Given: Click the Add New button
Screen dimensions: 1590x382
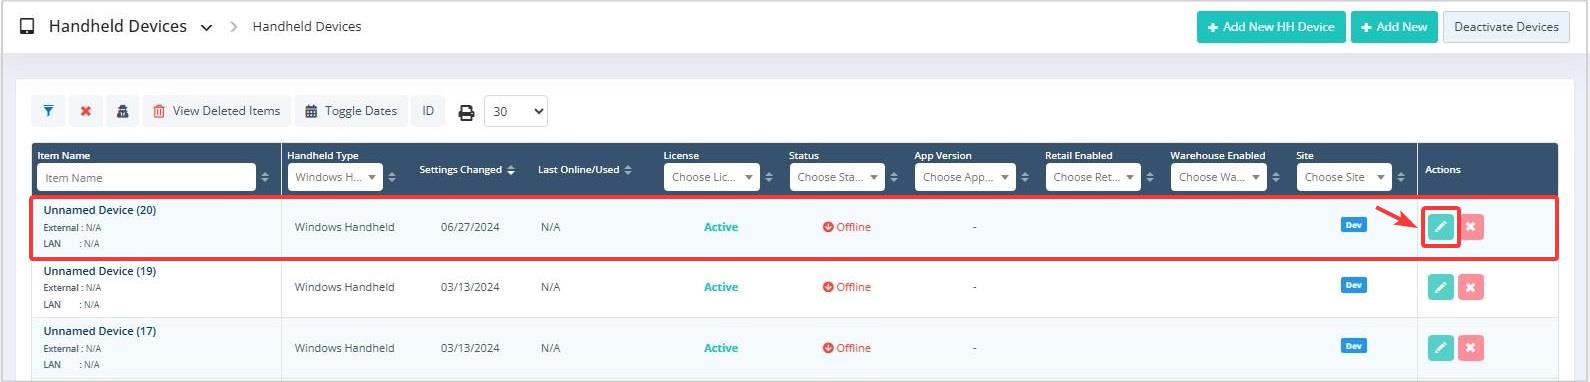Looking at the screenshot, I should coord(1394,27).
